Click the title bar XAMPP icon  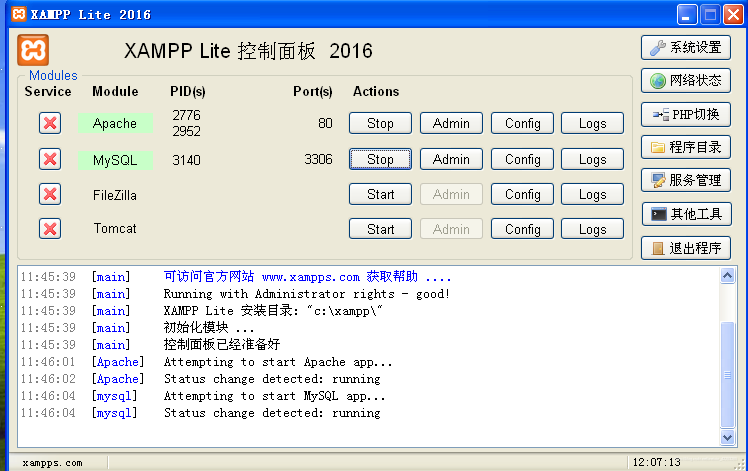(19, 14)
